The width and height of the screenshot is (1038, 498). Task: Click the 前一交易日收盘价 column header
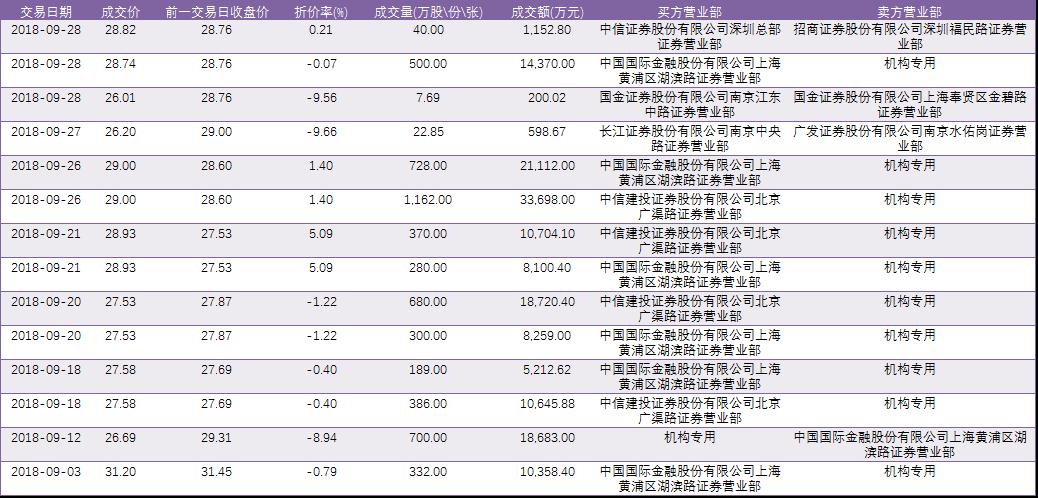216,12
